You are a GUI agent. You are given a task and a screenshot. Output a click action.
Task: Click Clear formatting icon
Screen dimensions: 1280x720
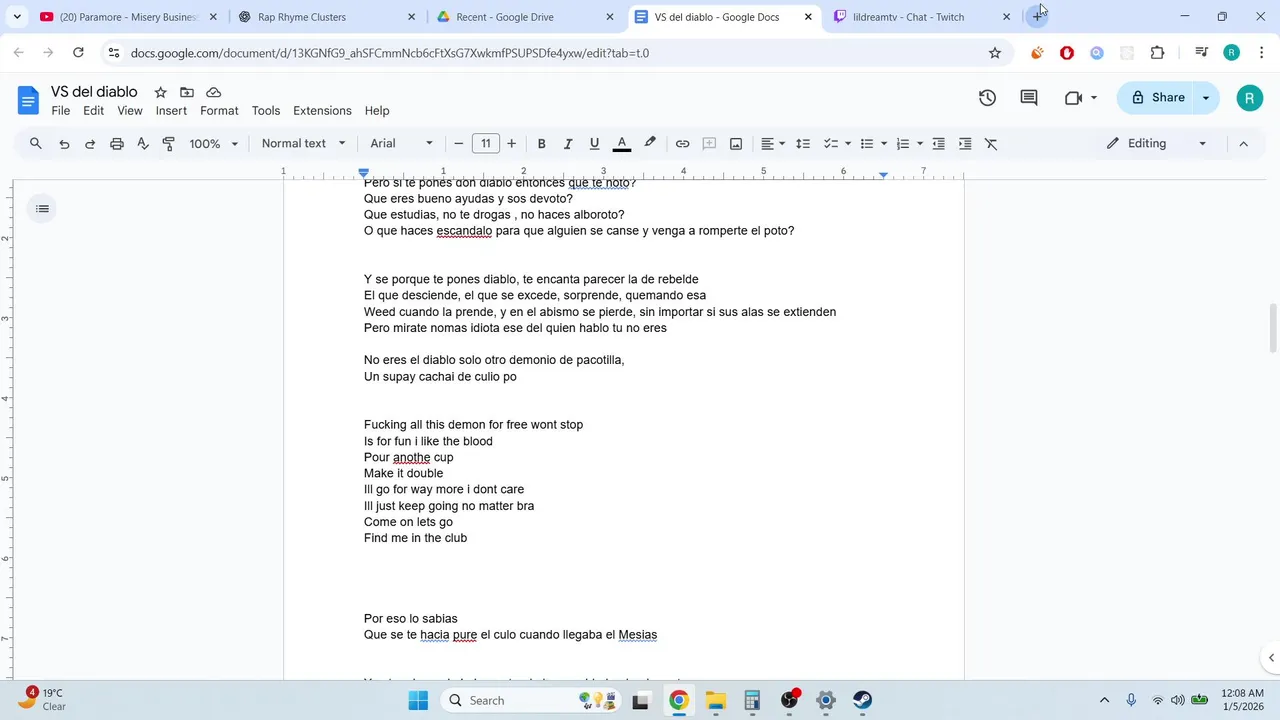pos(992,144)
